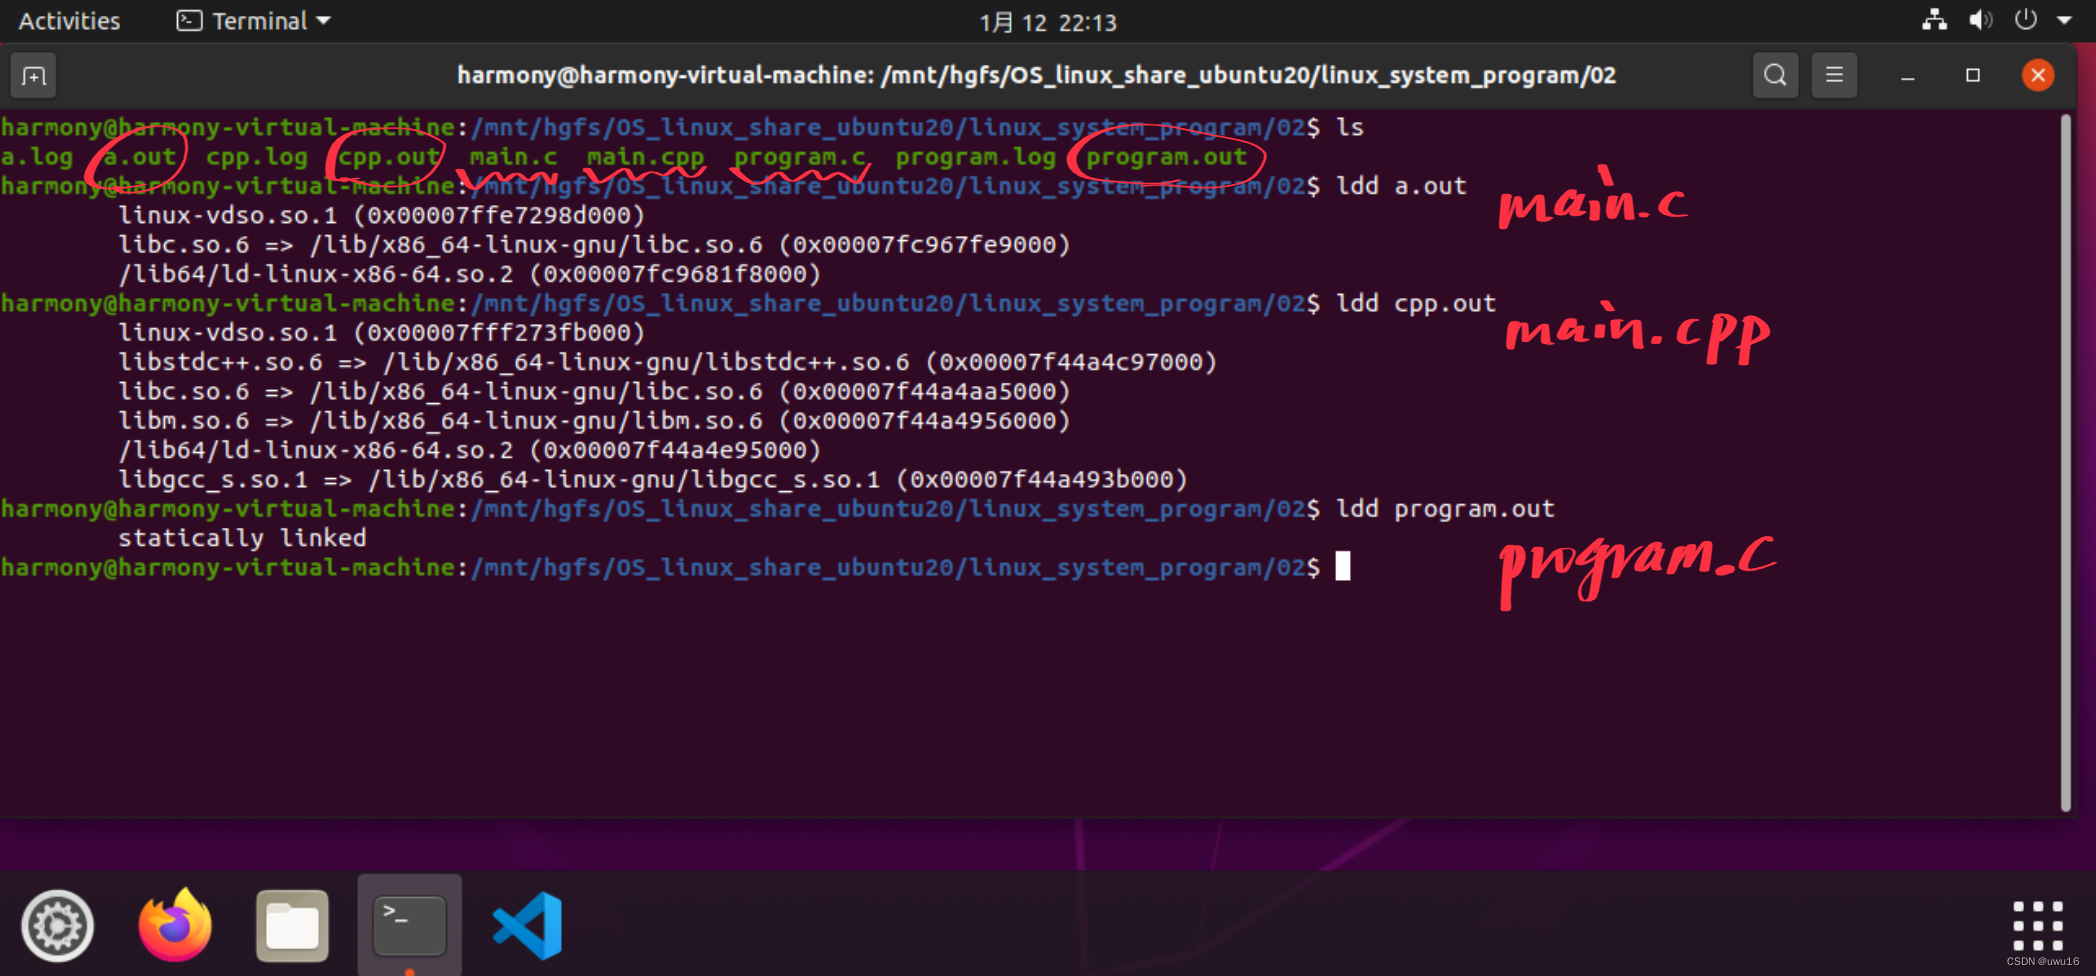Click the power icon in top bar
This screenshot has height=976, width=2096.
(x=2026, y=20)
